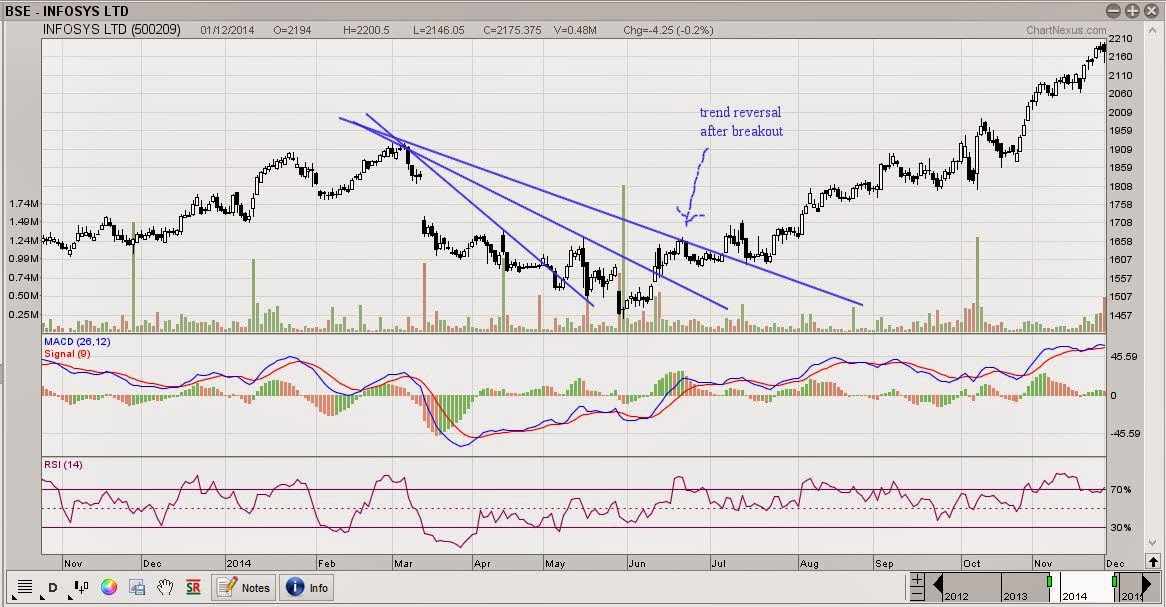
Task: Click the H=2200.5 high value
Action: pos(366,30)
